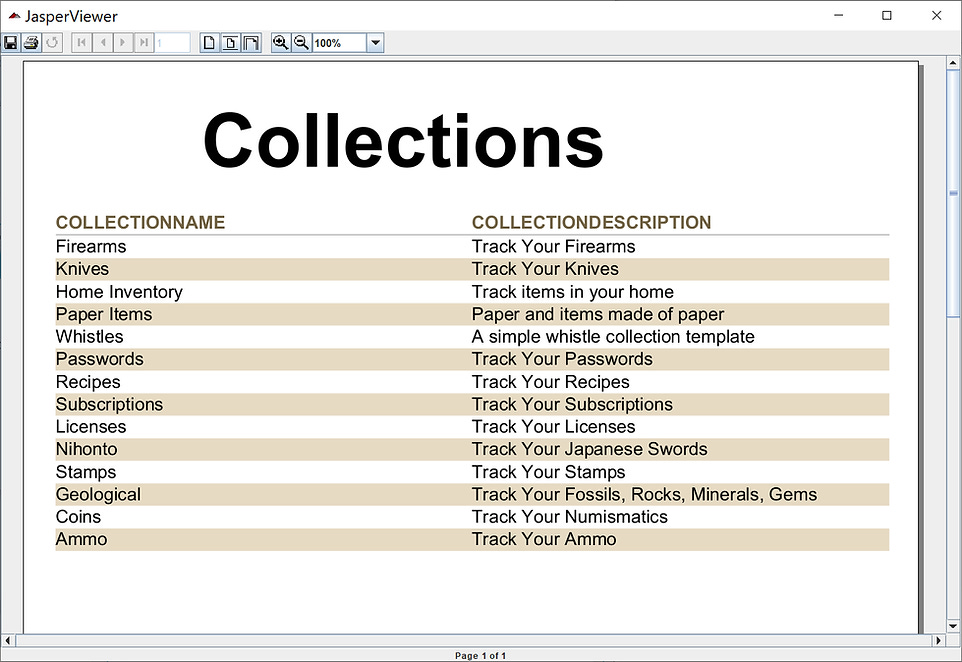Click 'Track Your Numismatics' description
Viewport: 962px width, 662px height.
pyautogui.click(x=569, y=517)
